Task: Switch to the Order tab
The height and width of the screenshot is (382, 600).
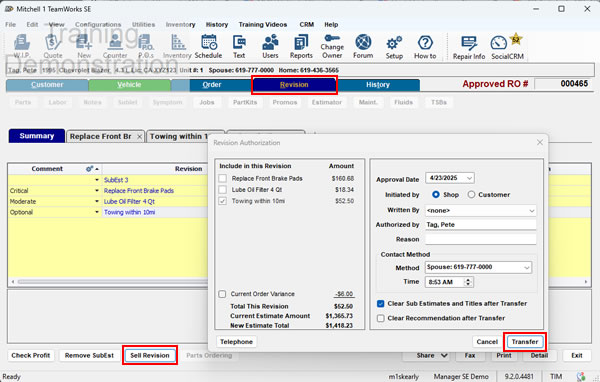Action: [x=212, y=85]
